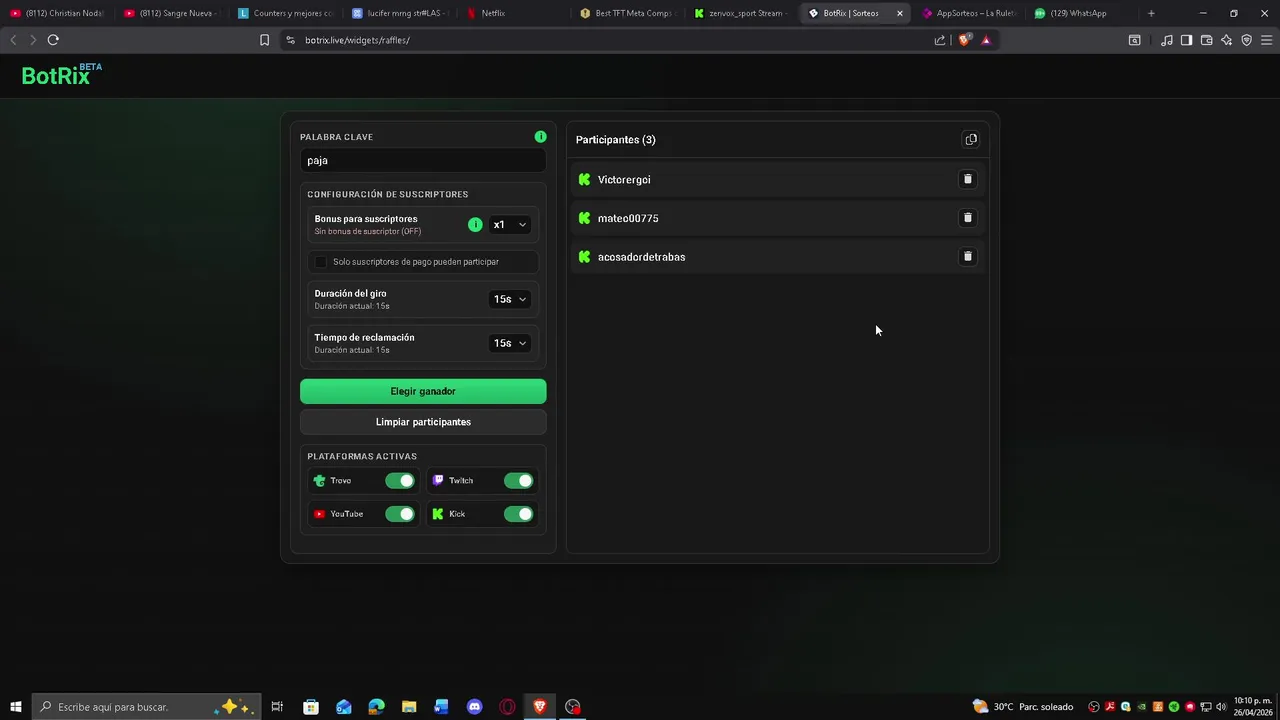Close the BotRix Sorteos tab
Image resolution: width=1280 pixels, height=720 pixels.
click(x=900, y=13)
